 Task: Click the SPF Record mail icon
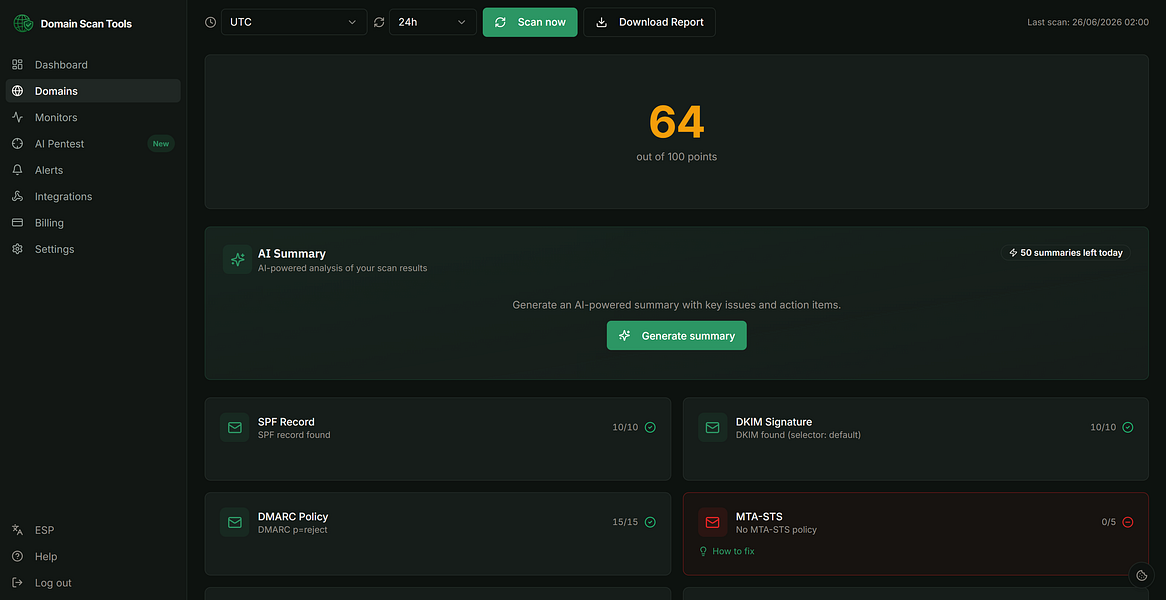235,428
